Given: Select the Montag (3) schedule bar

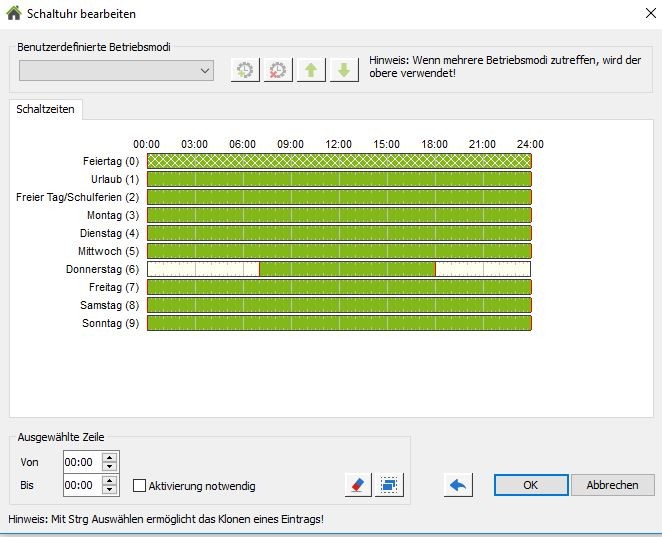Looking at the screenshot, I should coord(339,215).
